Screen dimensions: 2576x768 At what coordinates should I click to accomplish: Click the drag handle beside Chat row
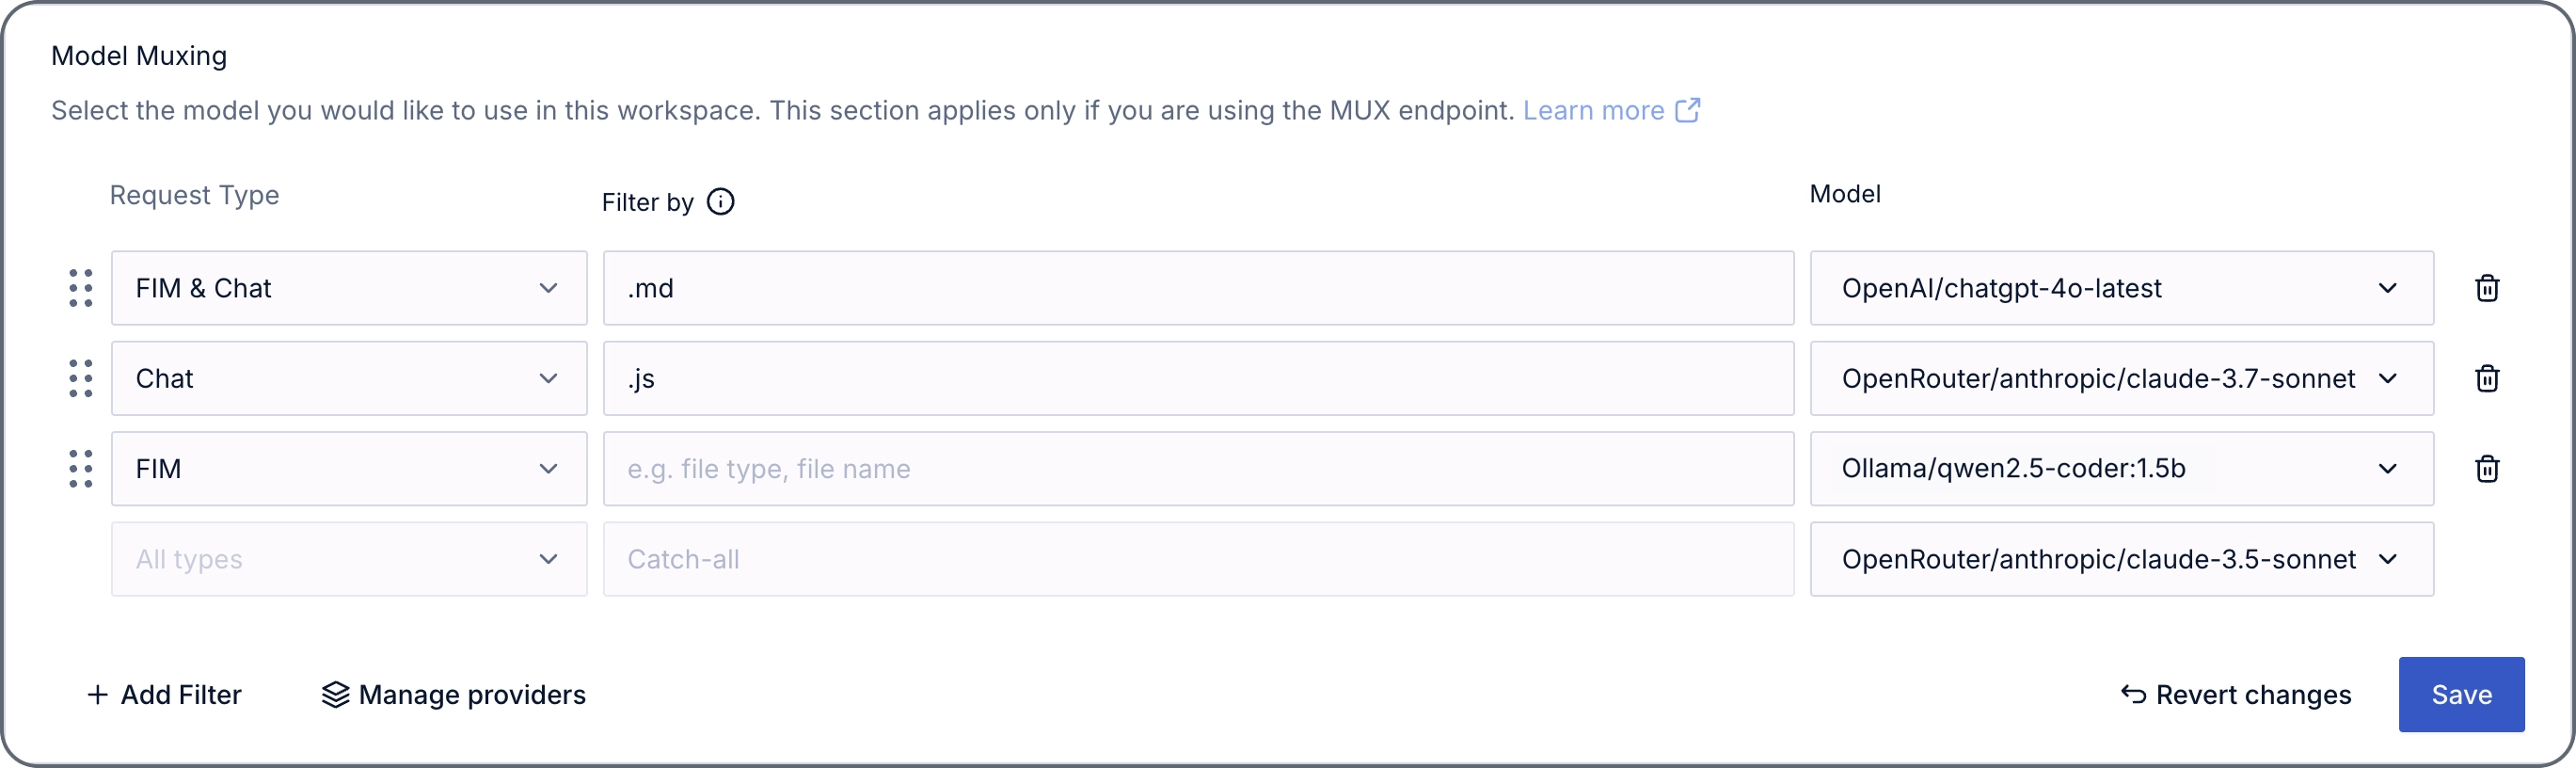(81, 378)
